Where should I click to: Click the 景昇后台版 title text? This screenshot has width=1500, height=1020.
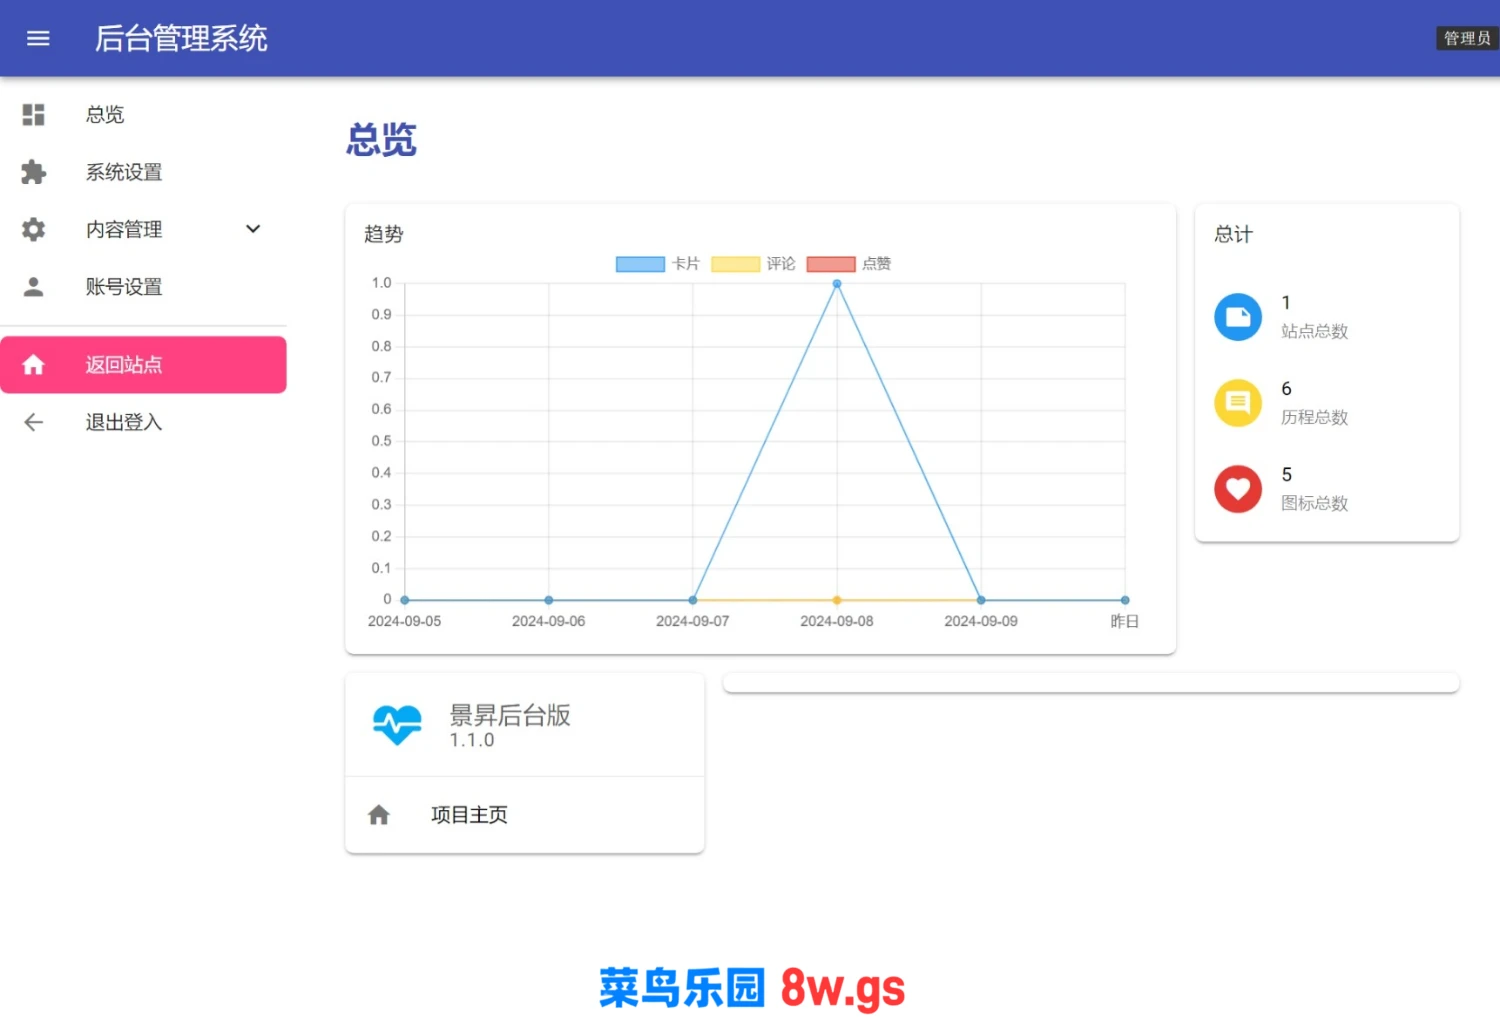click(510, 715)
